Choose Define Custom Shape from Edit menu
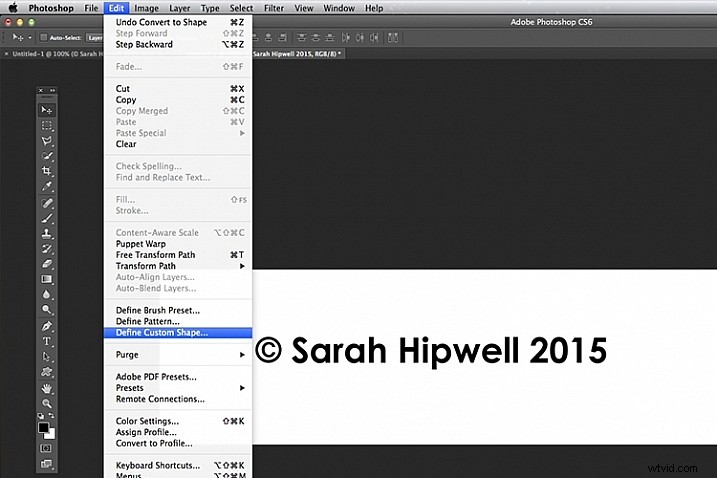Screen dimensions: 717x478 click(x=178, y=333)
